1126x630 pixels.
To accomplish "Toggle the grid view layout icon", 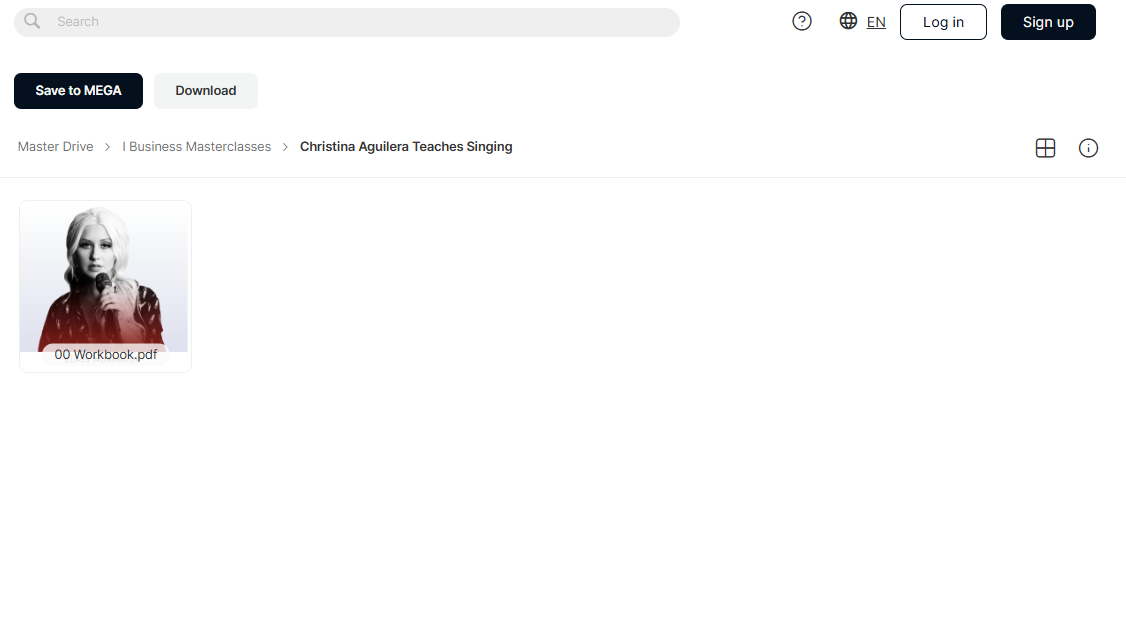I will (1045, 148).
